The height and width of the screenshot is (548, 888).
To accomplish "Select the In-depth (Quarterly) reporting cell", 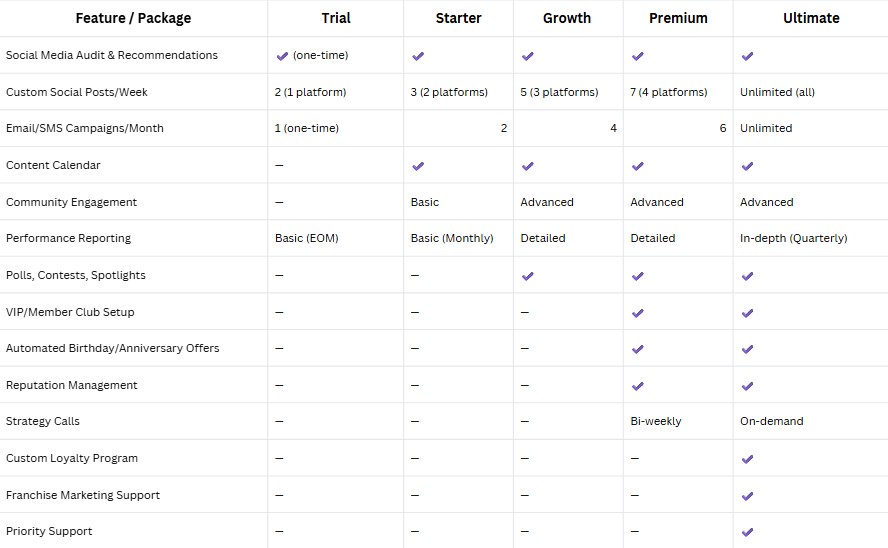I will tap(793, 239).
